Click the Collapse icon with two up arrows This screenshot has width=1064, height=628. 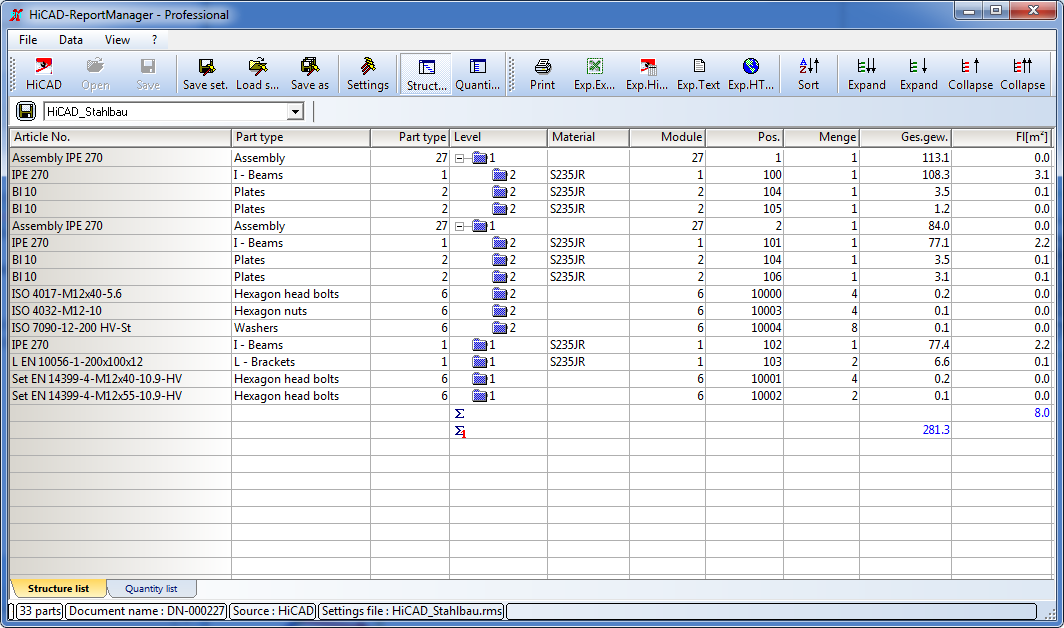point(1023,74)
